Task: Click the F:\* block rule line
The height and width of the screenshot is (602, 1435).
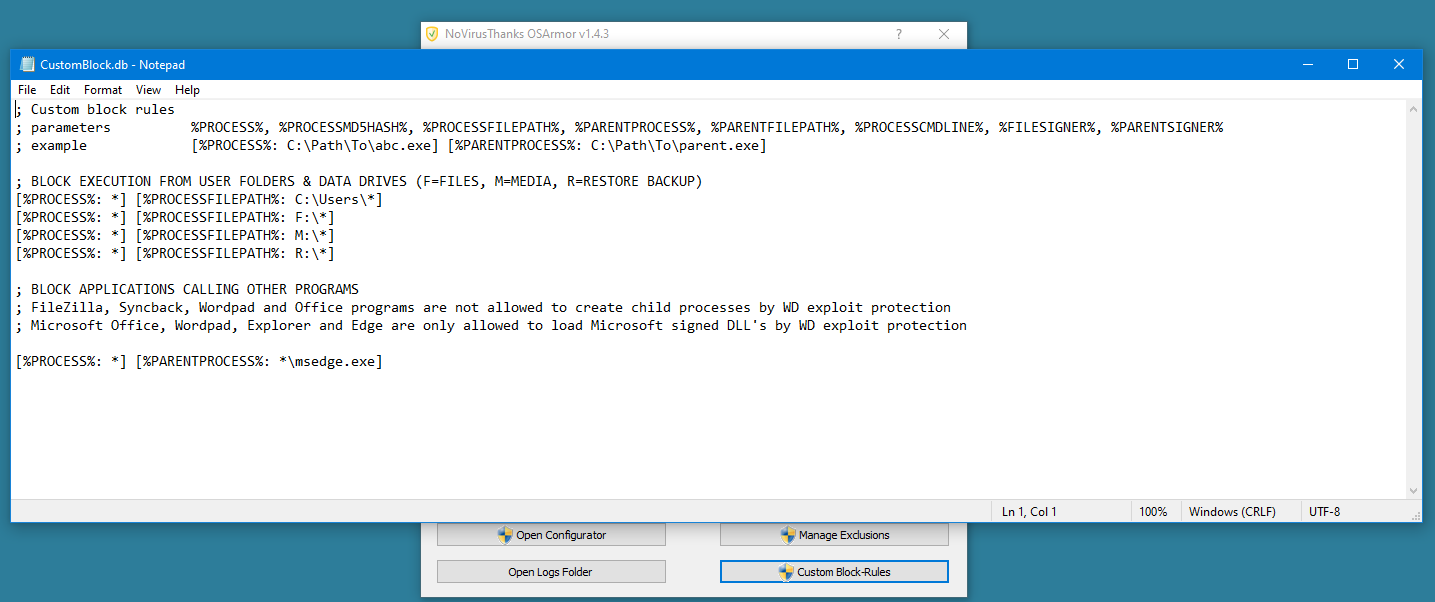Action: click(175, 217)
